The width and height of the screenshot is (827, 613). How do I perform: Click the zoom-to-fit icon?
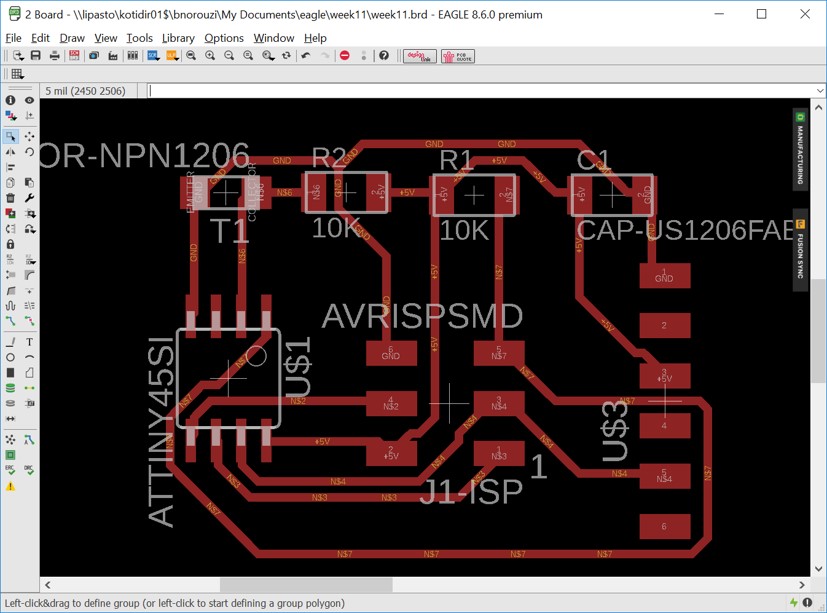pyautogui.click(x=191, y=55)
